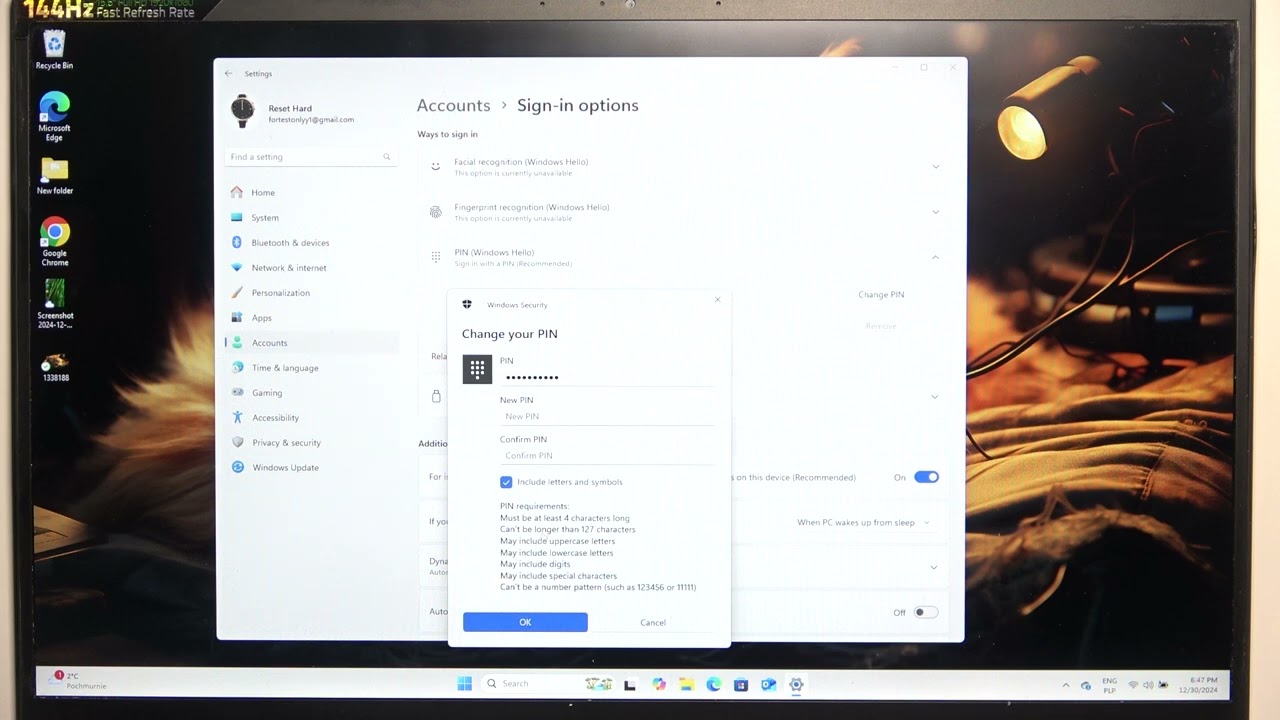Select the New folder desktop icon
1280x720 pixels.
tap(54, 176)
